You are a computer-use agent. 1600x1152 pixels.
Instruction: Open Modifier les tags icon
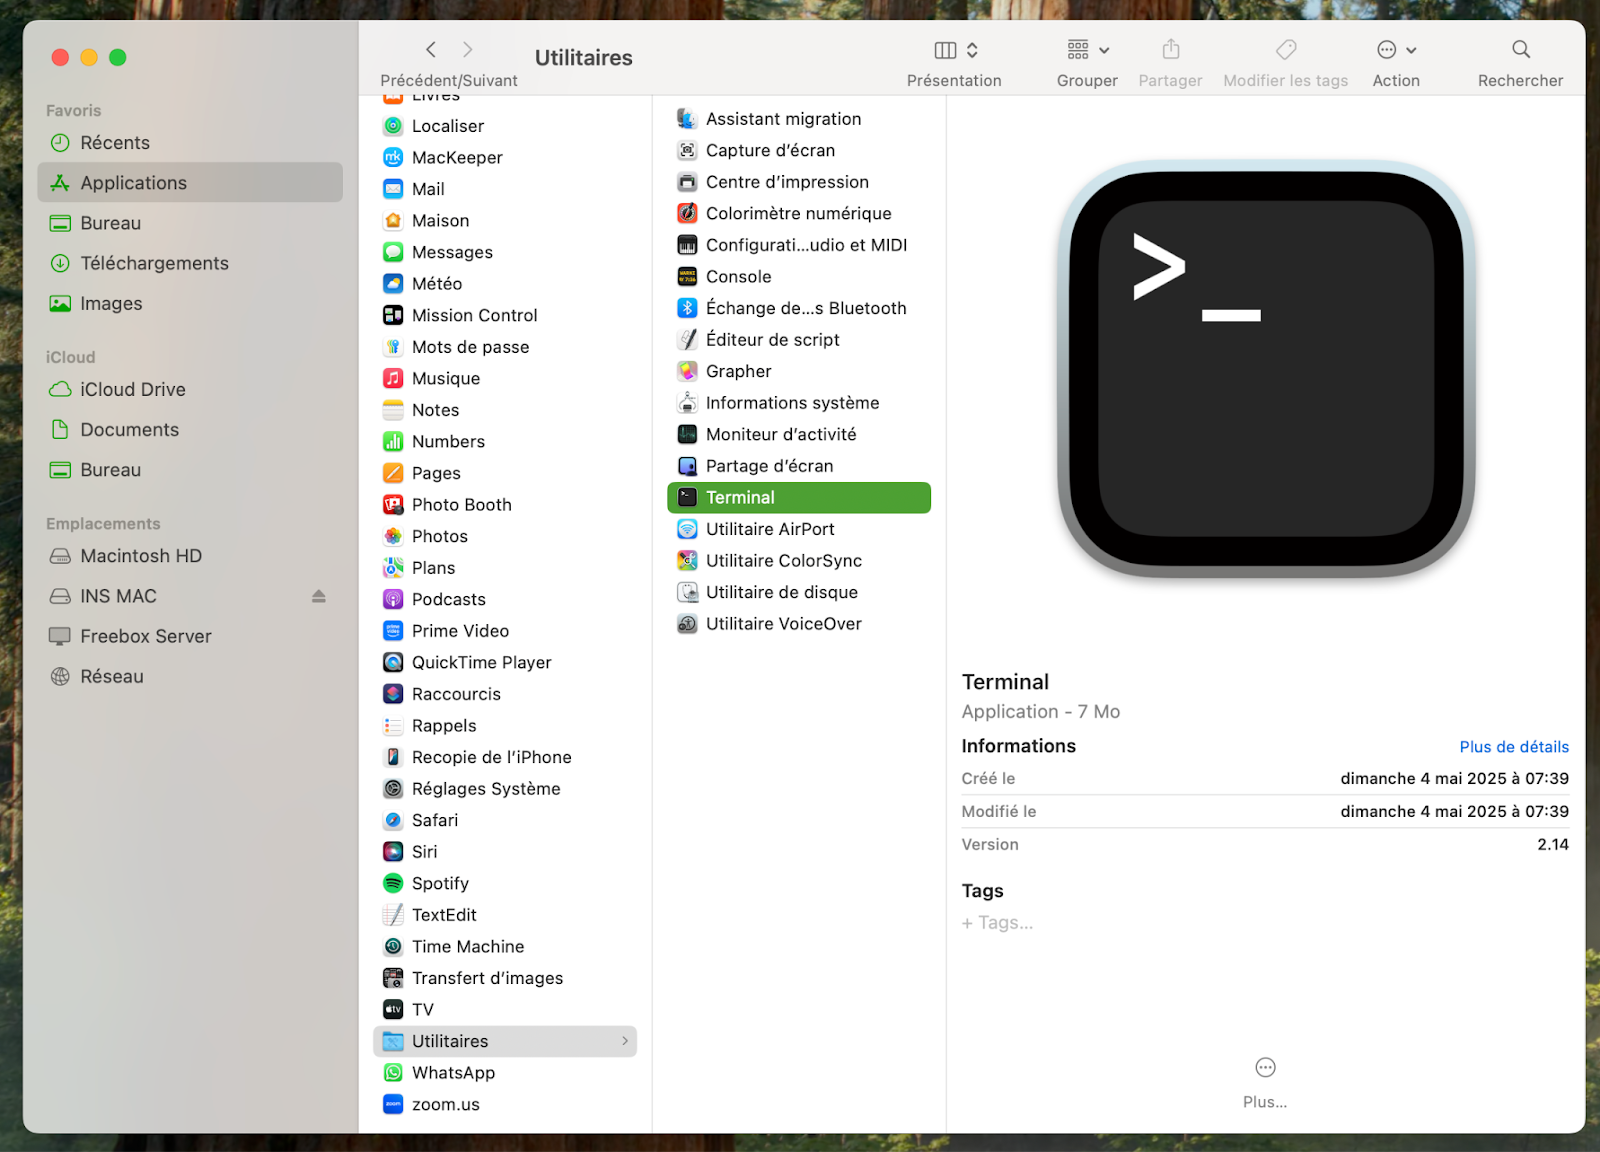pyautogui.click(x=1285, y=49)
